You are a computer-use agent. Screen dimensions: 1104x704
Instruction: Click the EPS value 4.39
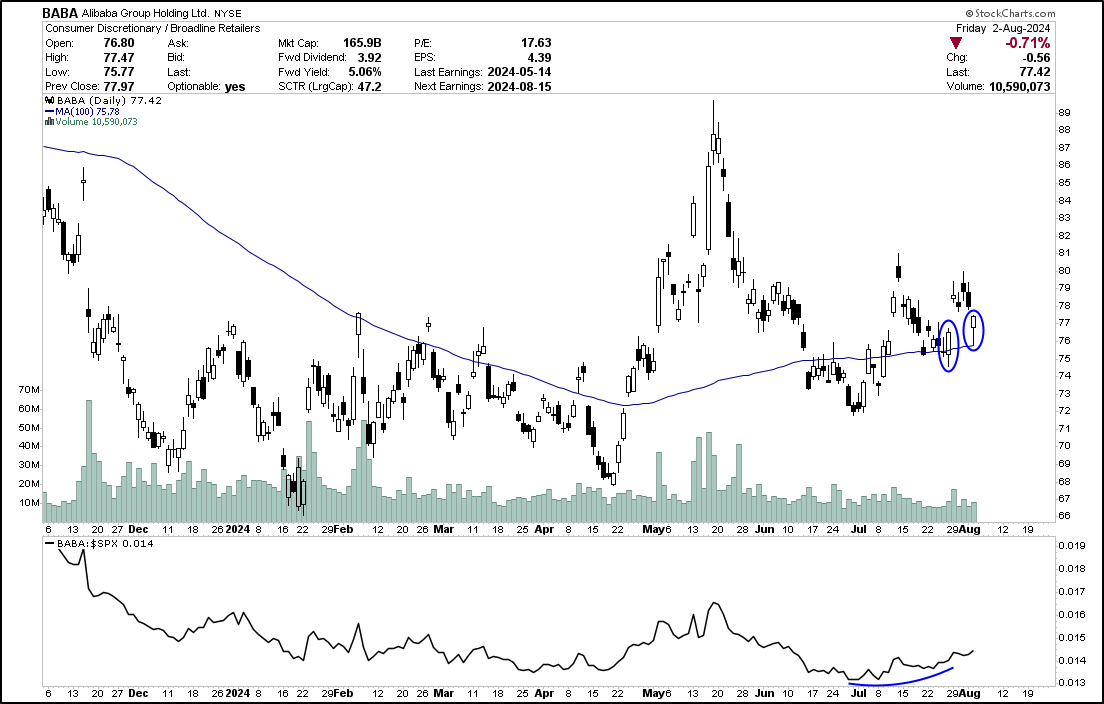pos(539,58)
